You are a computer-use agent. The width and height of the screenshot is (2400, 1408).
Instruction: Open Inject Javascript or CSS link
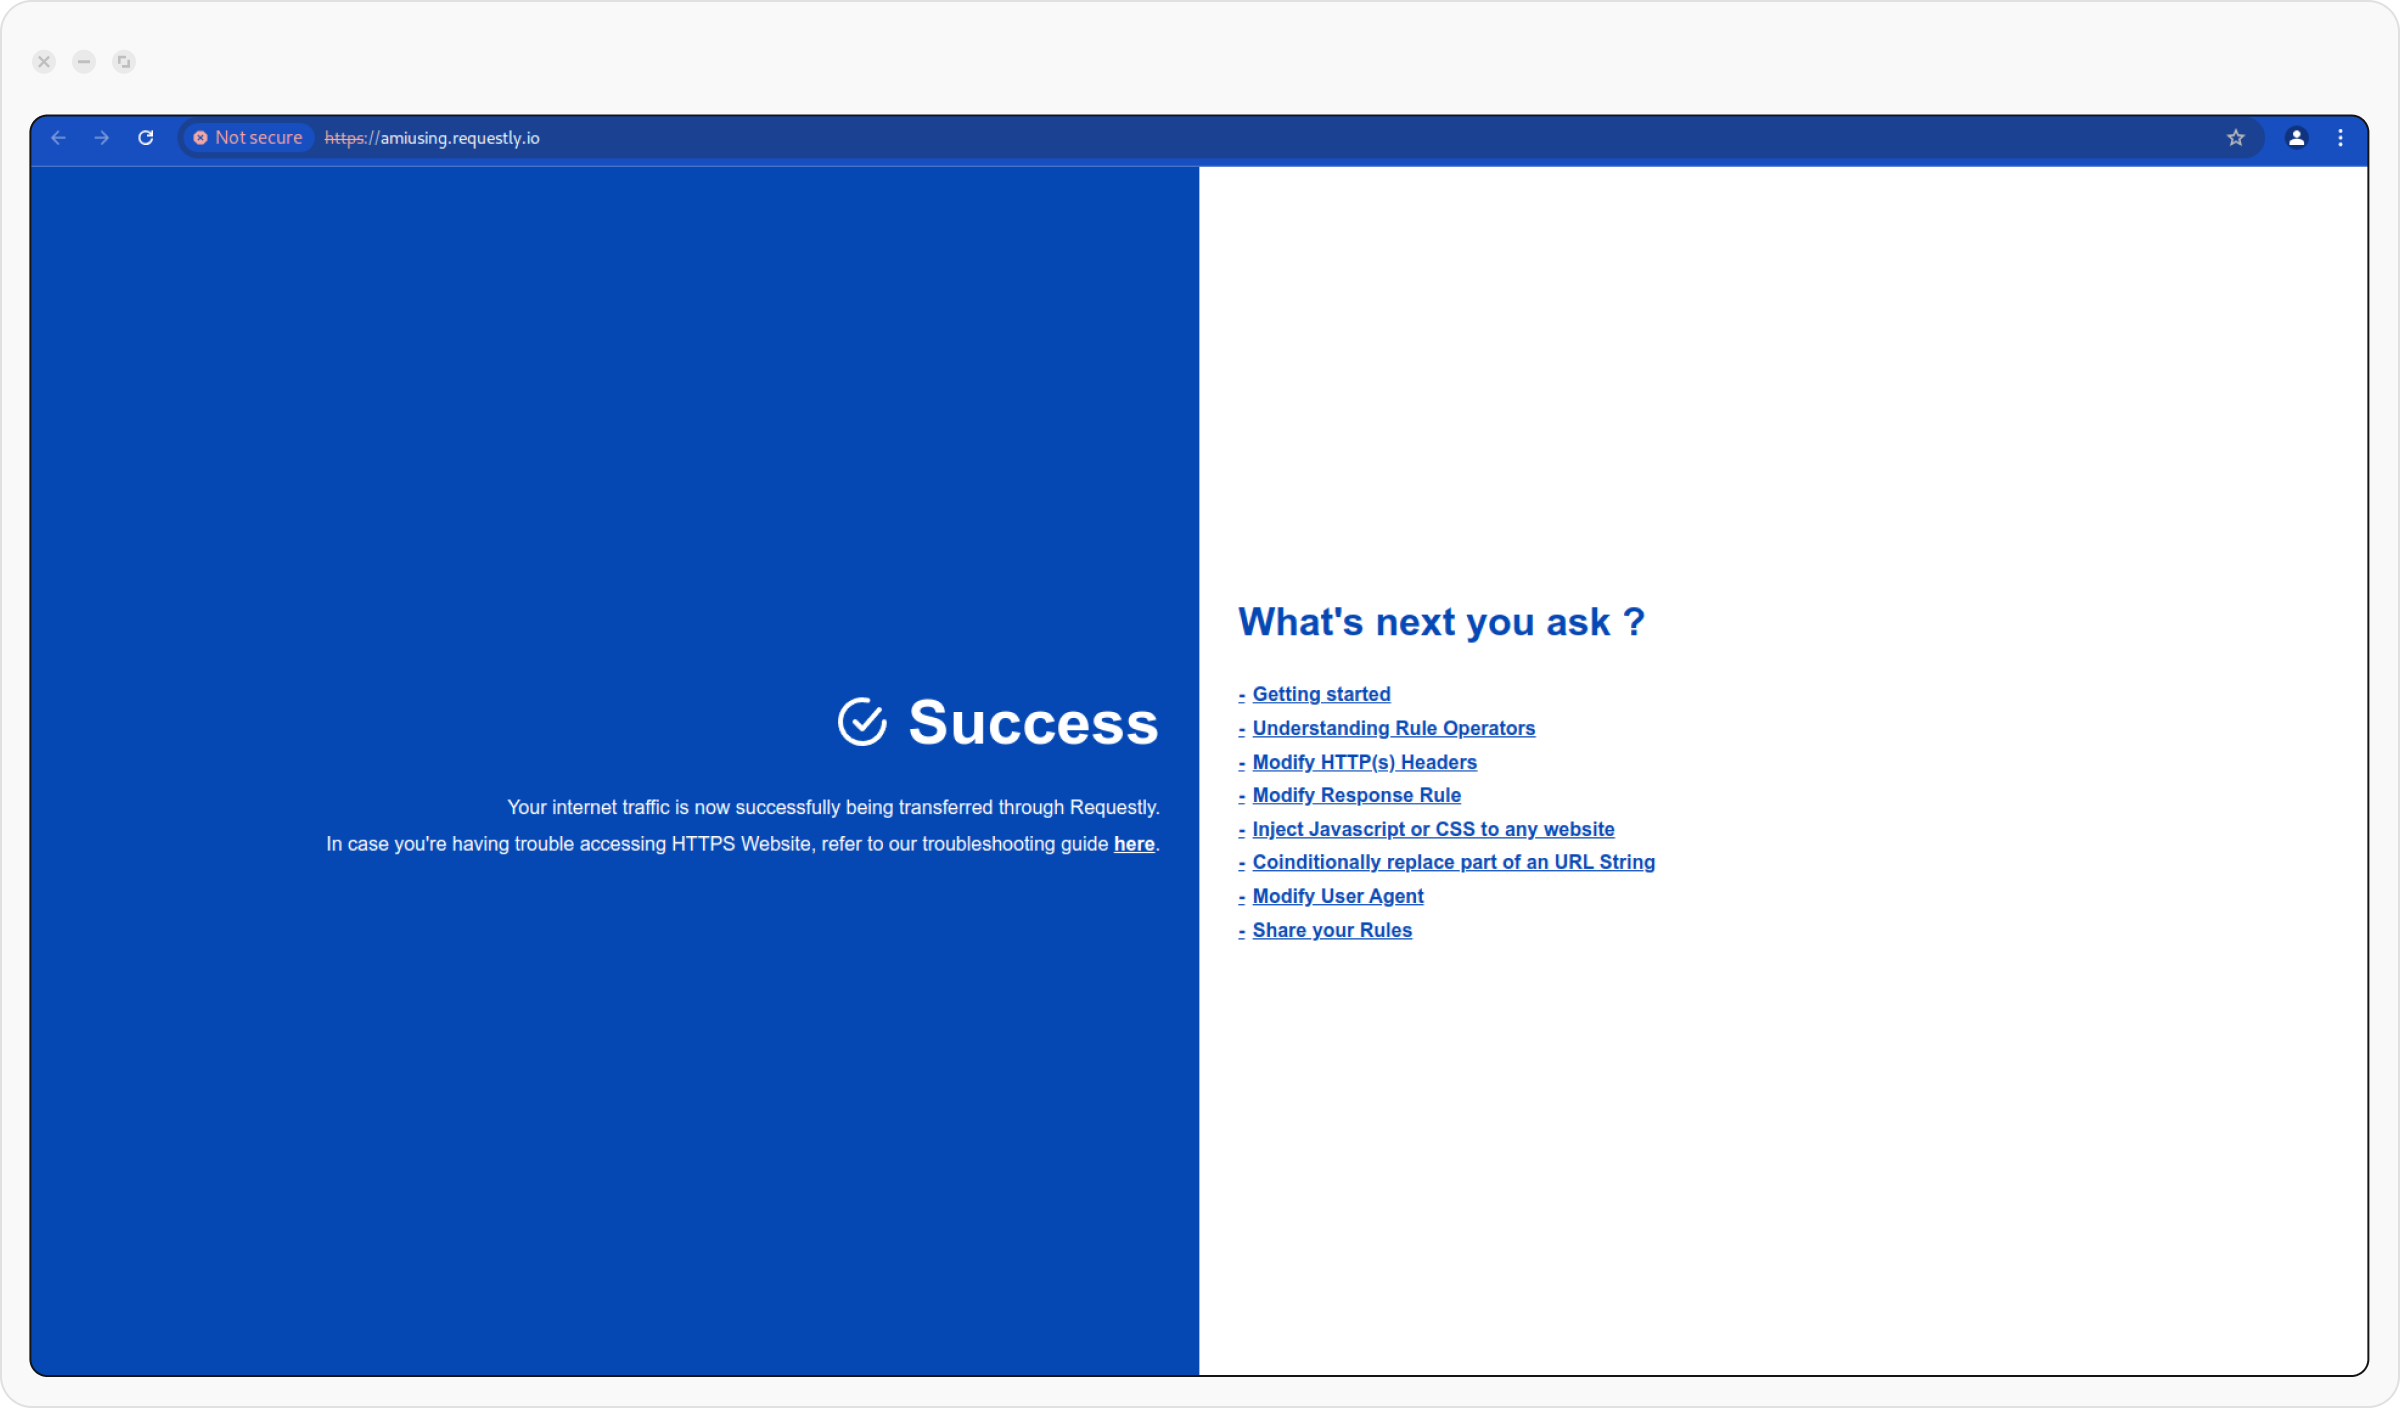coord(1433,829)
